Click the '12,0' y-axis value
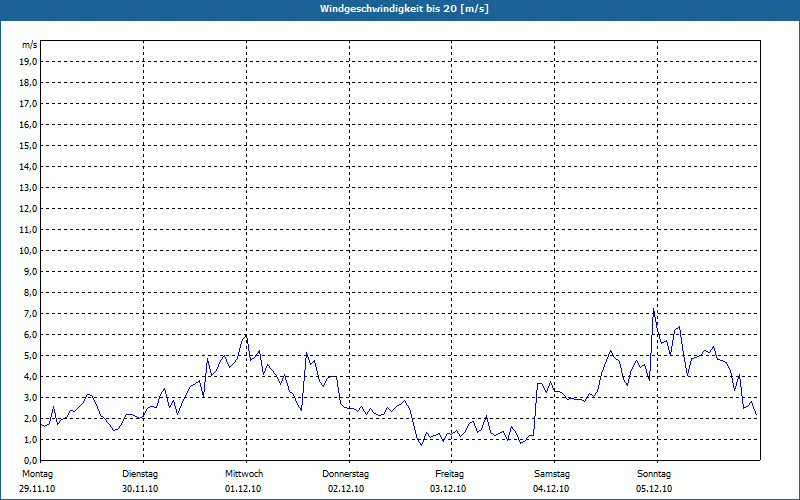800x500 pixels. 28,209
